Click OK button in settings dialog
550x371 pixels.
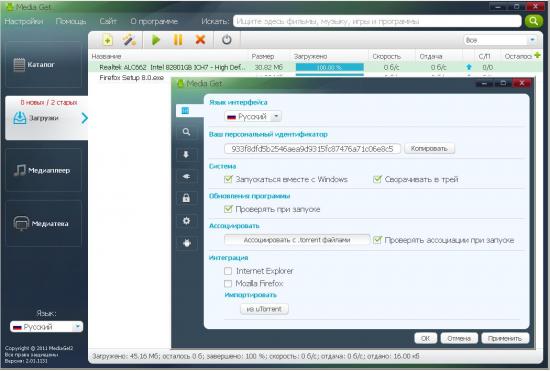tap(425, 338)
